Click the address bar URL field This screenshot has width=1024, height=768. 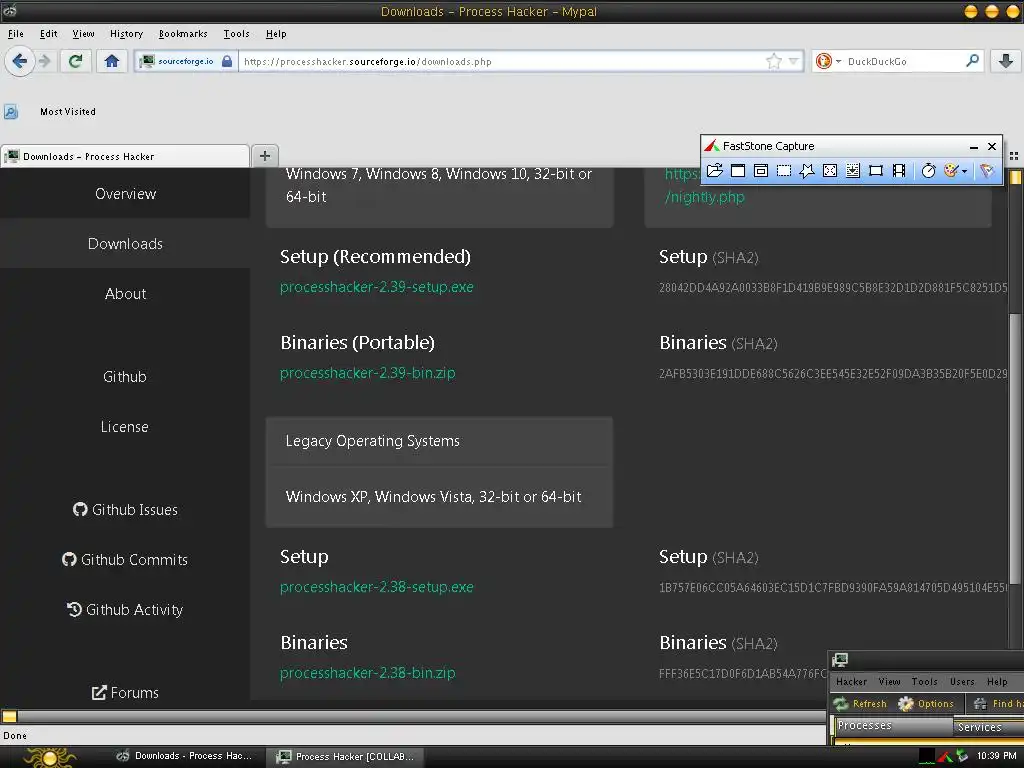coord(503,61)
